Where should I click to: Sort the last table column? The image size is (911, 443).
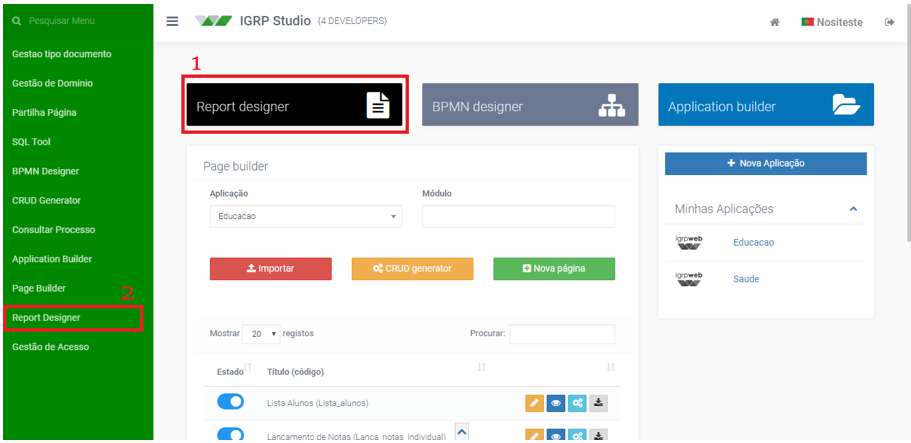coord(610,367)
